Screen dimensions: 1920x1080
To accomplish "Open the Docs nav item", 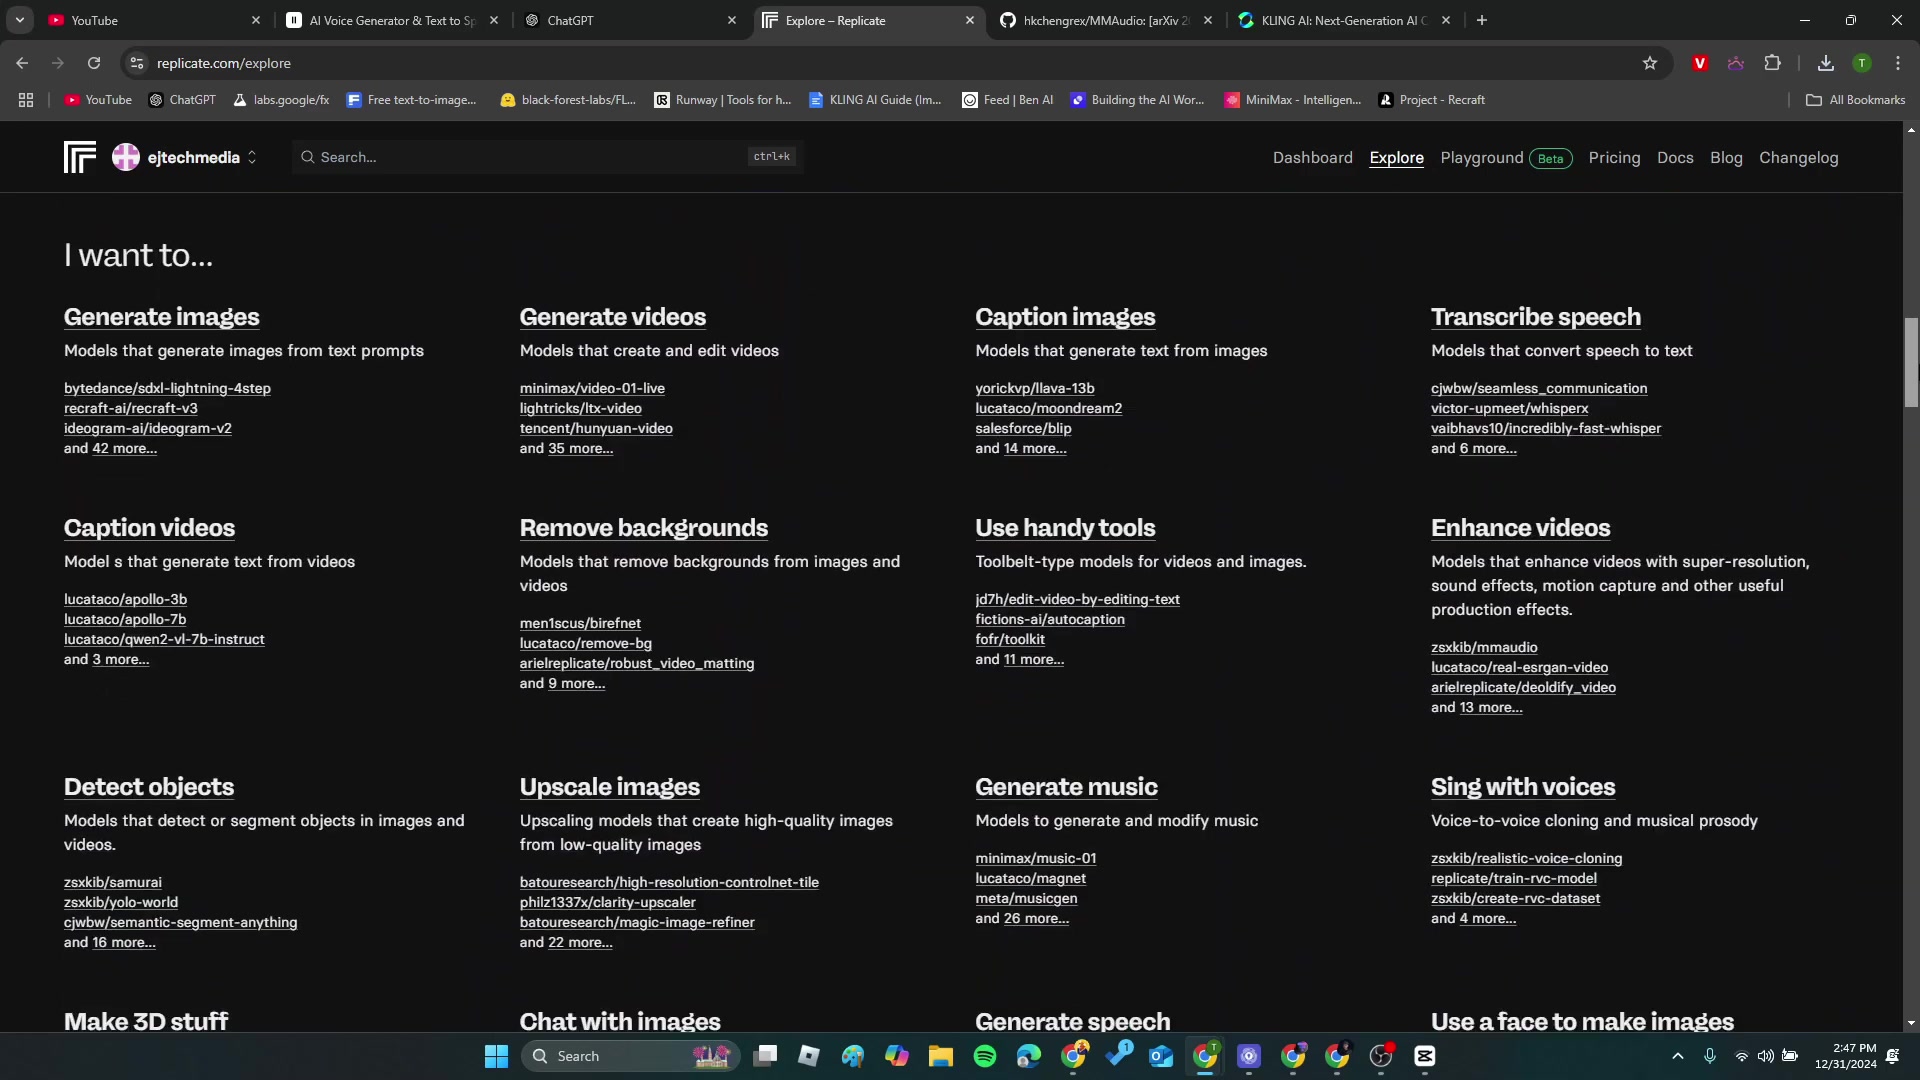I will click(1675, 158).
